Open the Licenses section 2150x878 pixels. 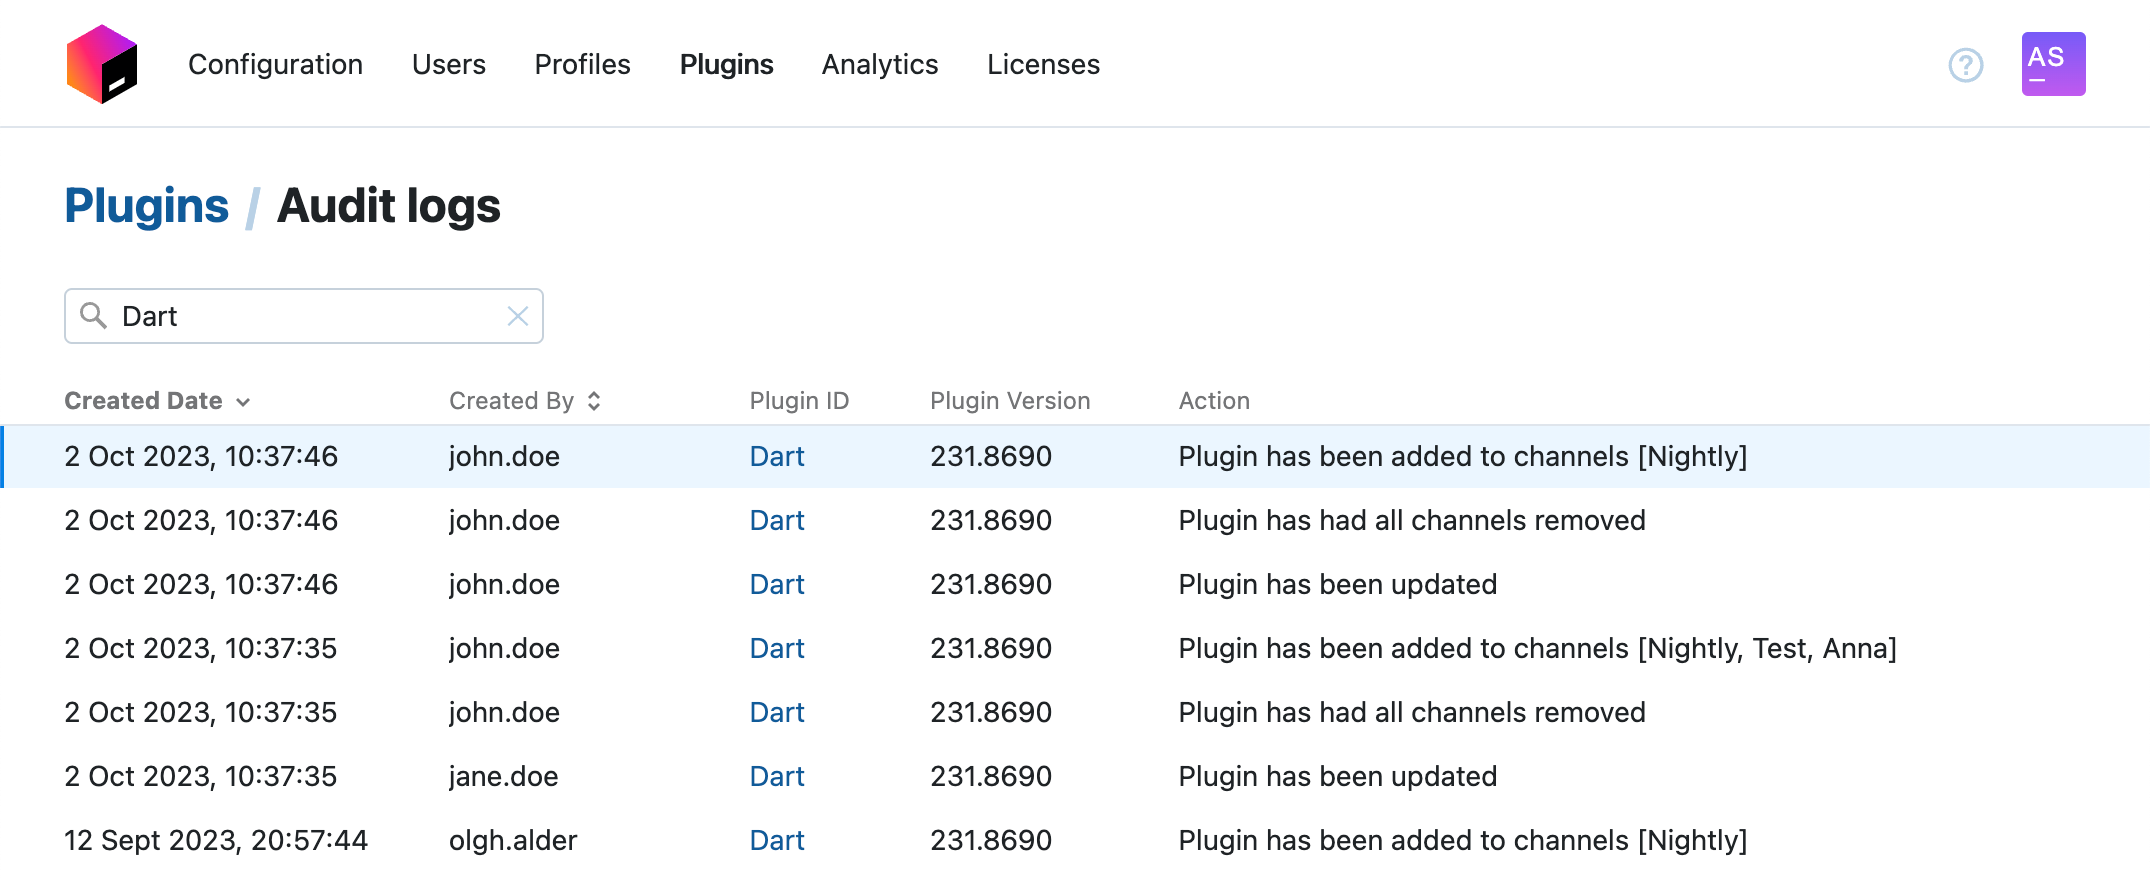(x=1043, y=64)
